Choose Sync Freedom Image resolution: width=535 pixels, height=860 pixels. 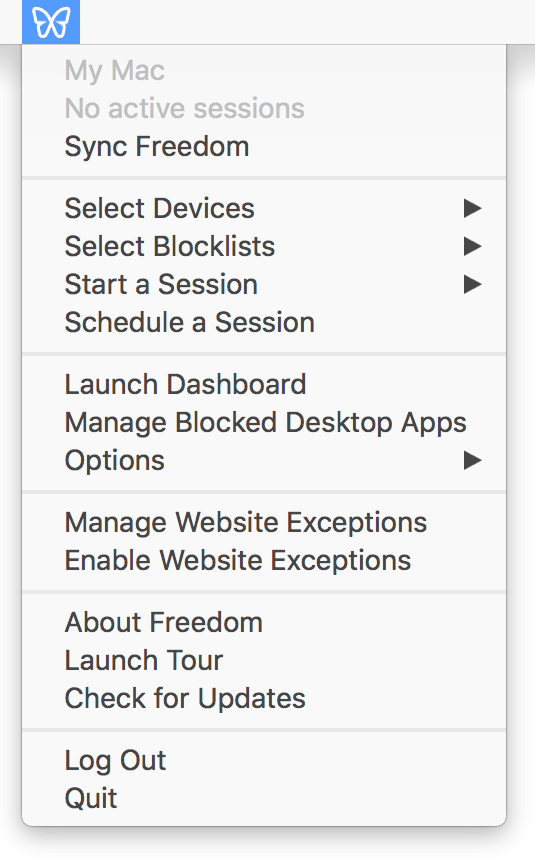pos(264,146)
